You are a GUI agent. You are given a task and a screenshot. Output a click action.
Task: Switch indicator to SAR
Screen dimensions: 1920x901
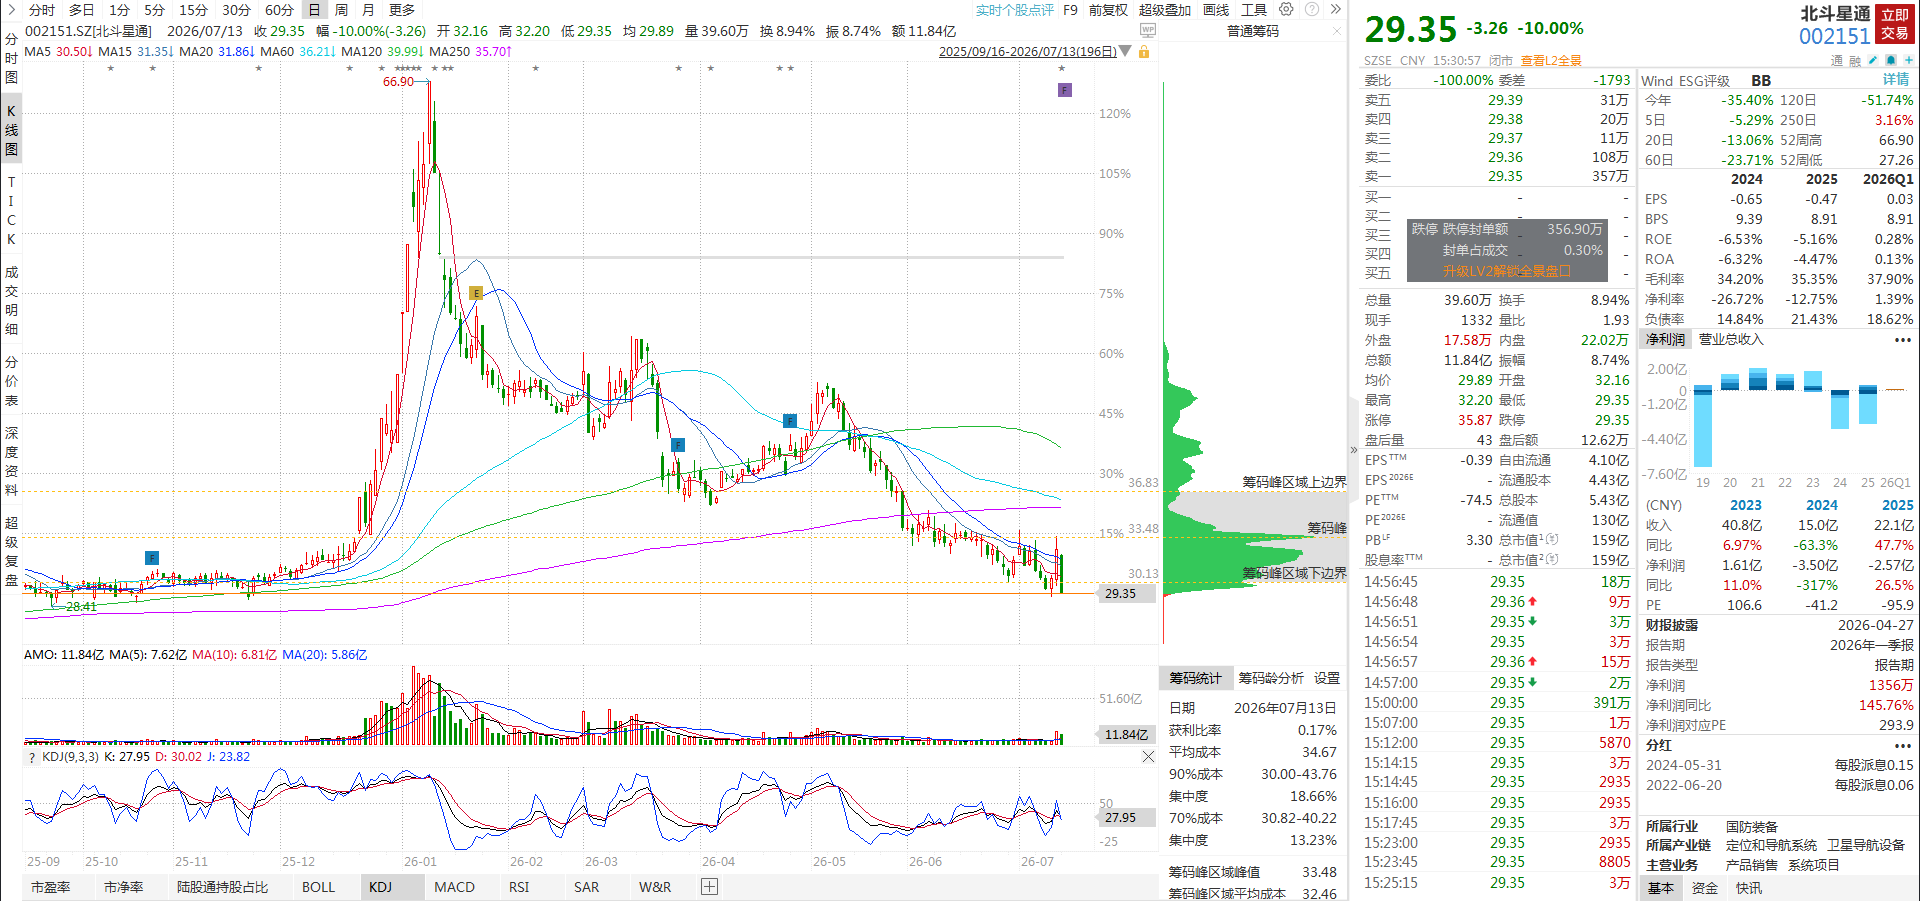(x=586, y=887)
